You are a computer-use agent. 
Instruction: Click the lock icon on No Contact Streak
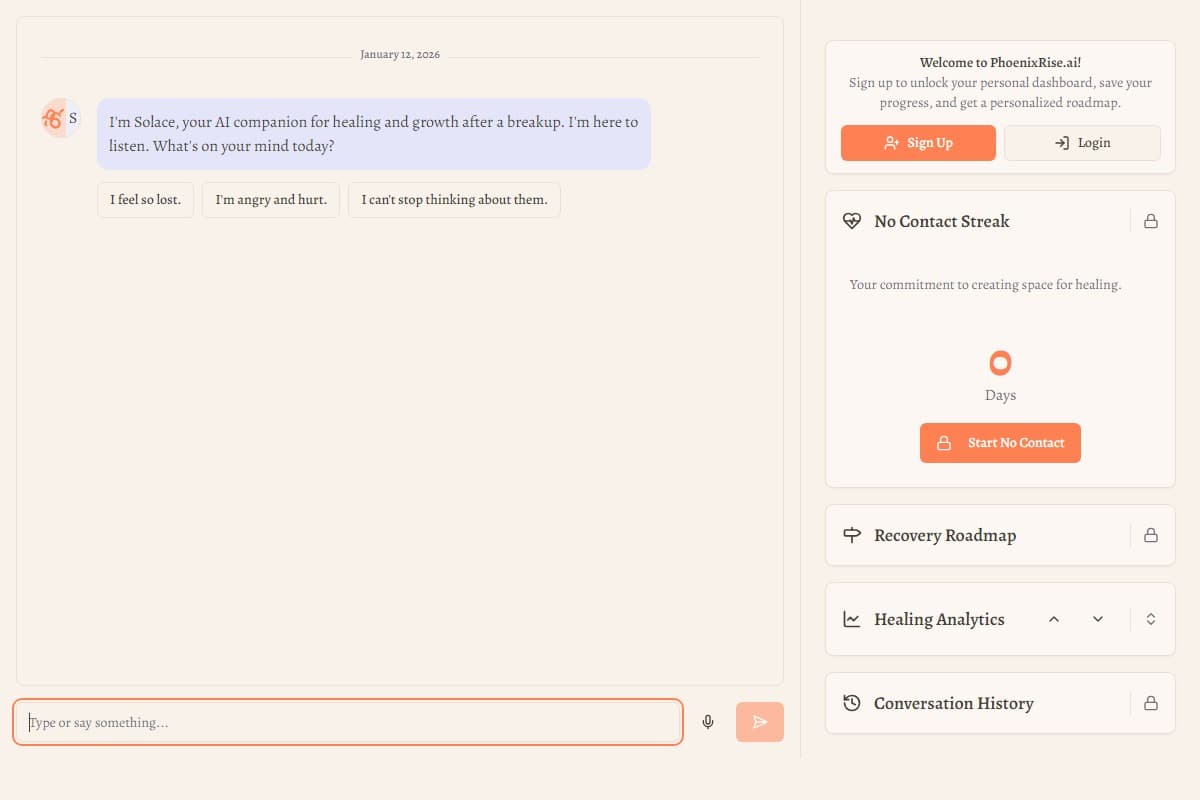1151,221
